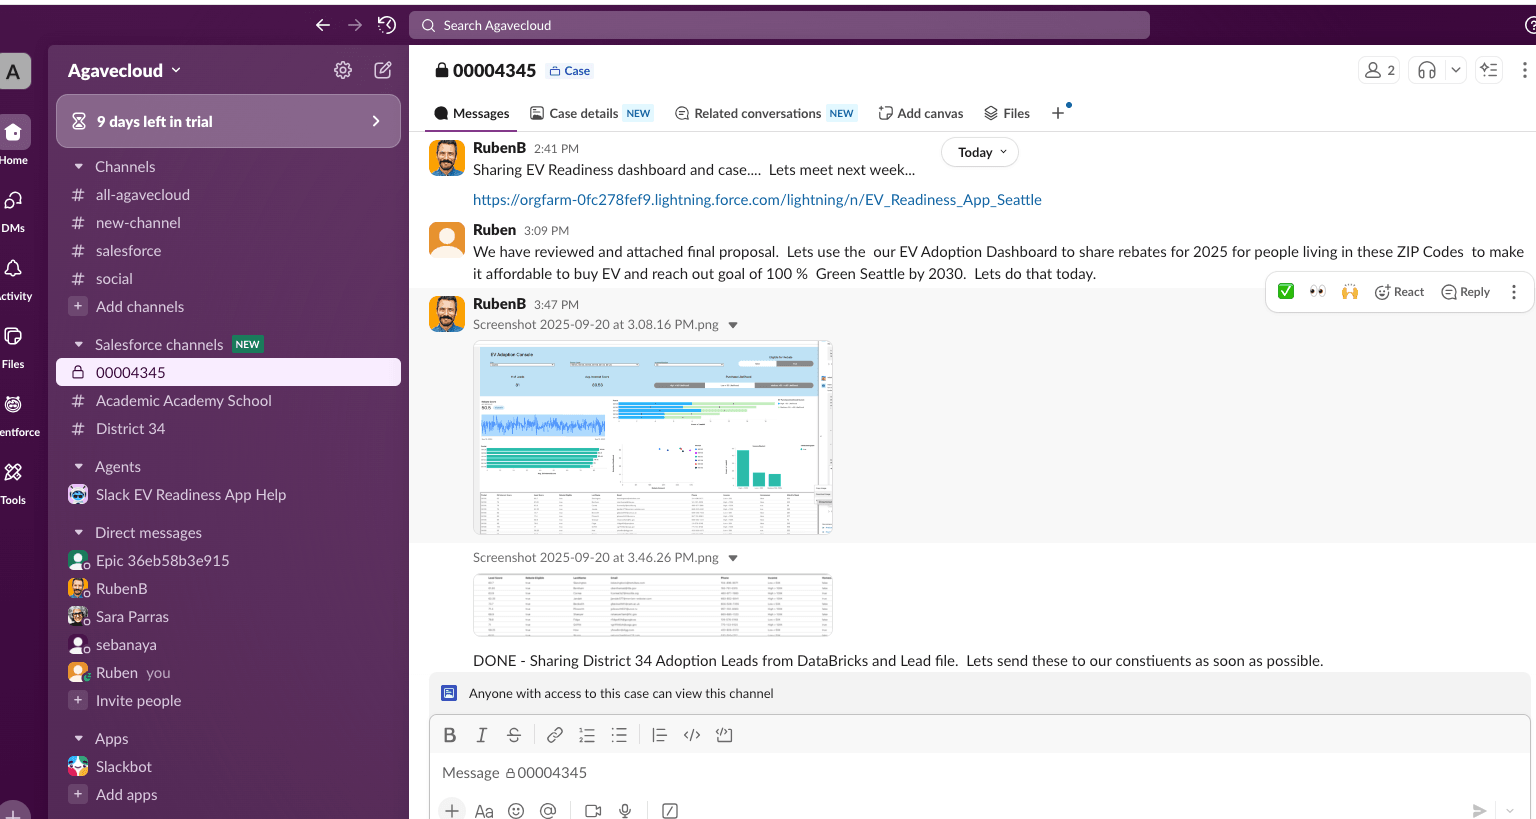Click the Message 00004345 input box
Viewport: 1536px width, 819px height.
pyautogui.click(x=980, y=773)
